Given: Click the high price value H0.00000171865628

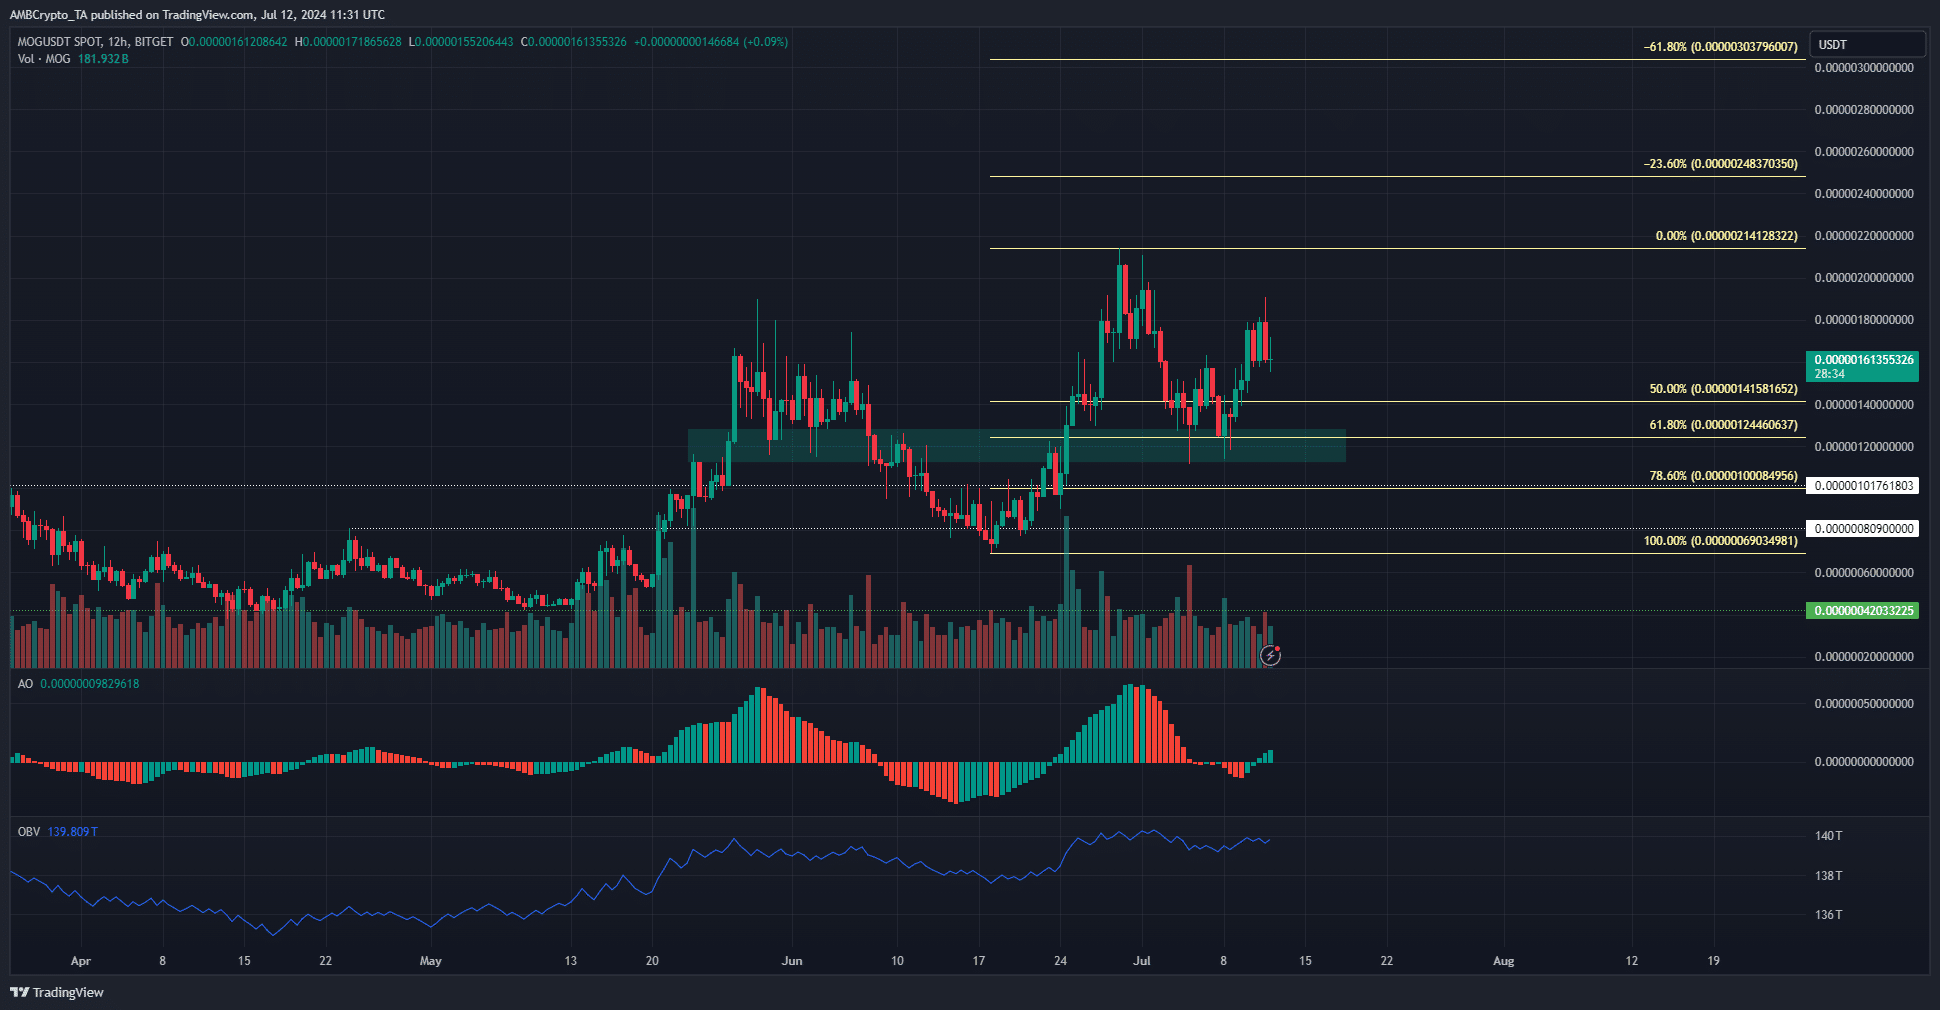Looking at the screenshot, I should (x=348, y=42).
